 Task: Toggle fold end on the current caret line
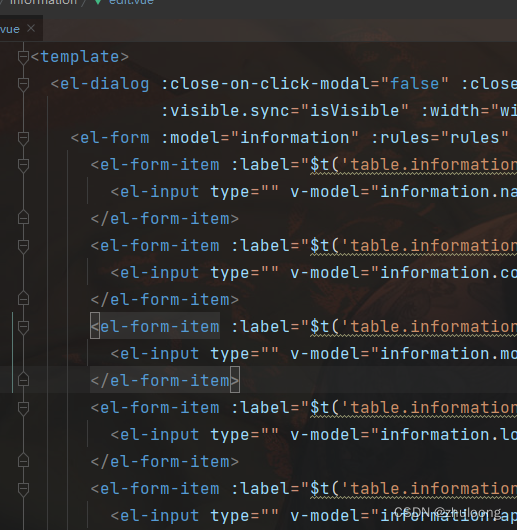pyautogui.click(x=23, y=380)
